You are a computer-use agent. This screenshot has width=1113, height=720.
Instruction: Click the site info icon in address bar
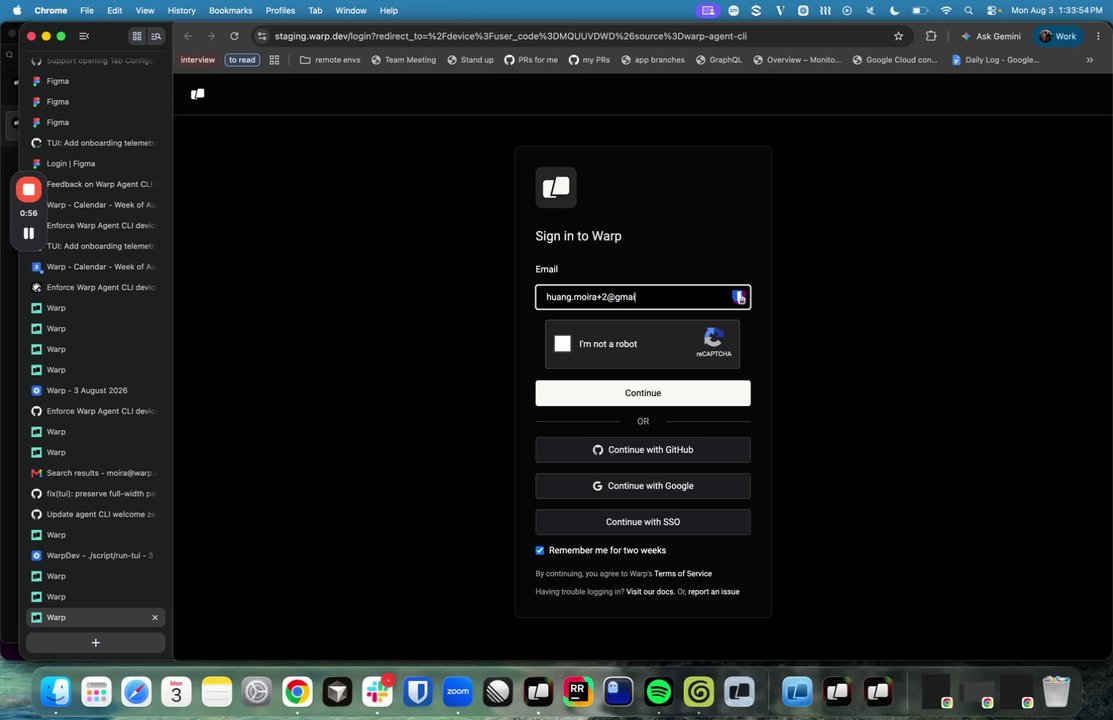(x=262, y=36)
